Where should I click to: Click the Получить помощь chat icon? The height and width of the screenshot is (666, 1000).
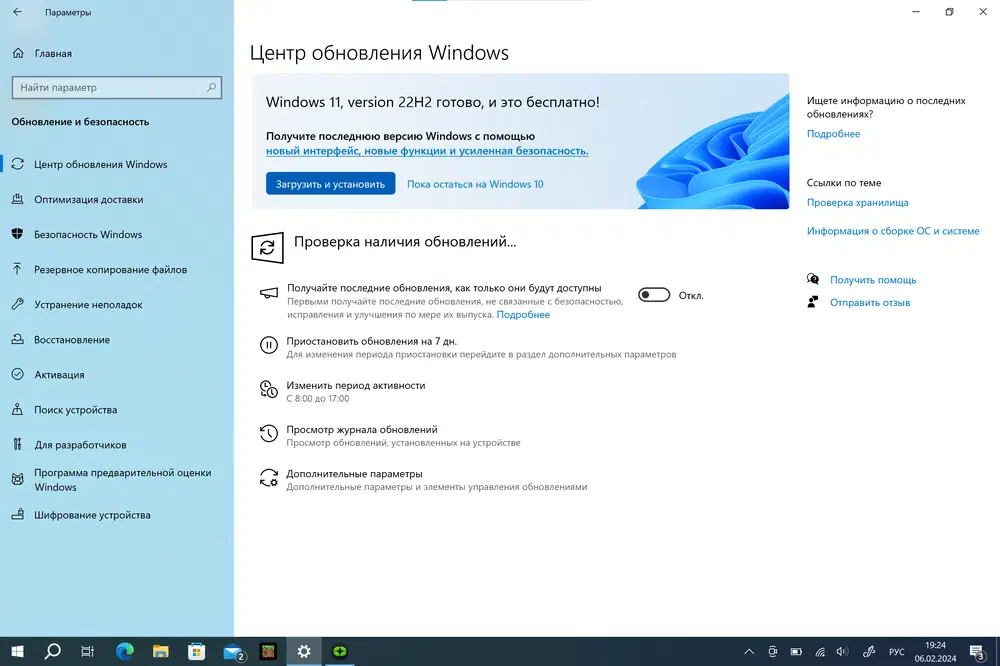812,279
